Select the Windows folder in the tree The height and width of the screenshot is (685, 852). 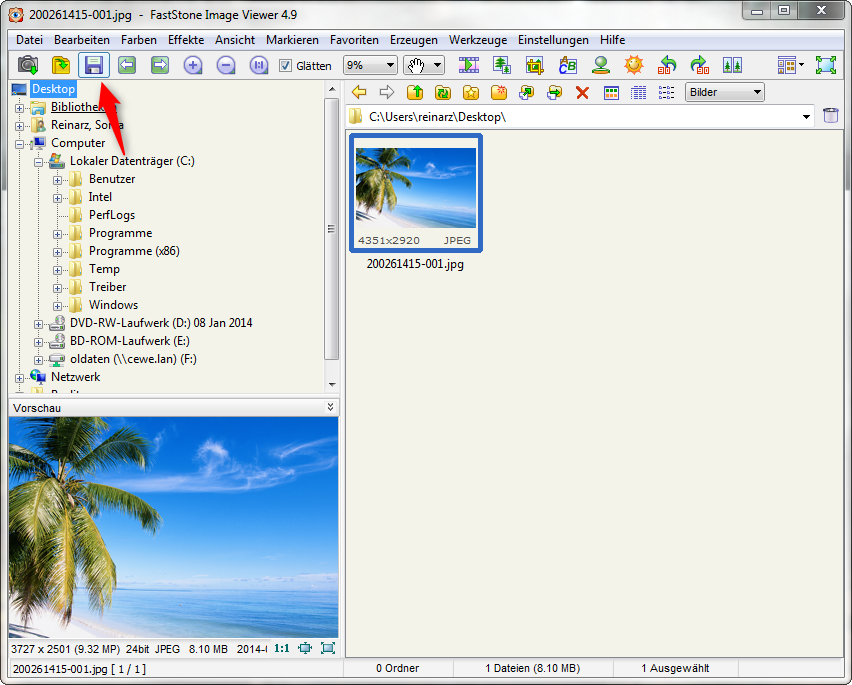113,305
